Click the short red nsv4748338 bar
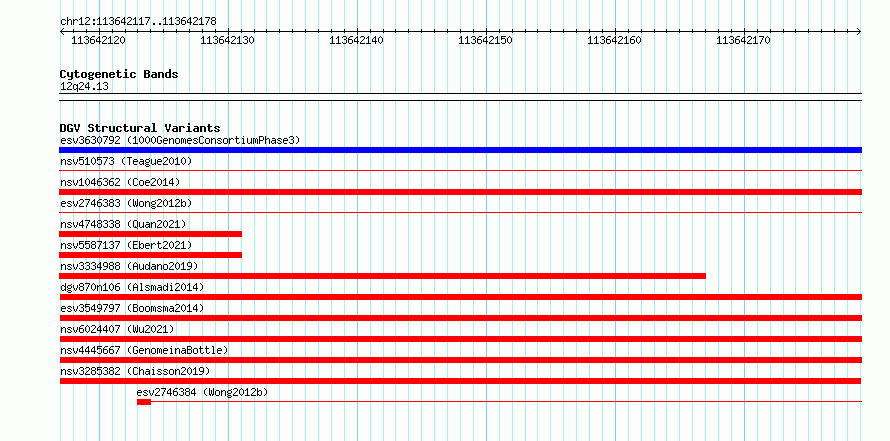890x441 pixels. [x=150, y=234]
